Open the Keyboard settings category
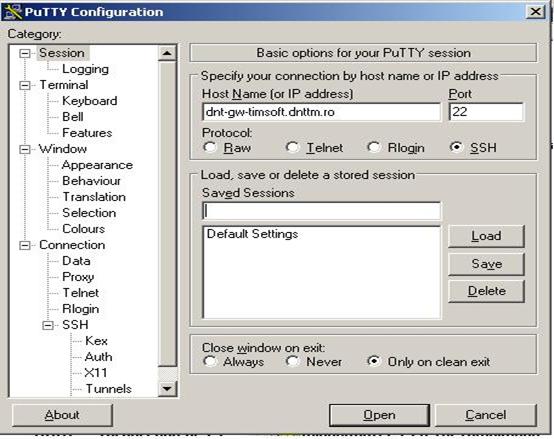The height and width of the screenshot is (439, 554). (90, 101)
